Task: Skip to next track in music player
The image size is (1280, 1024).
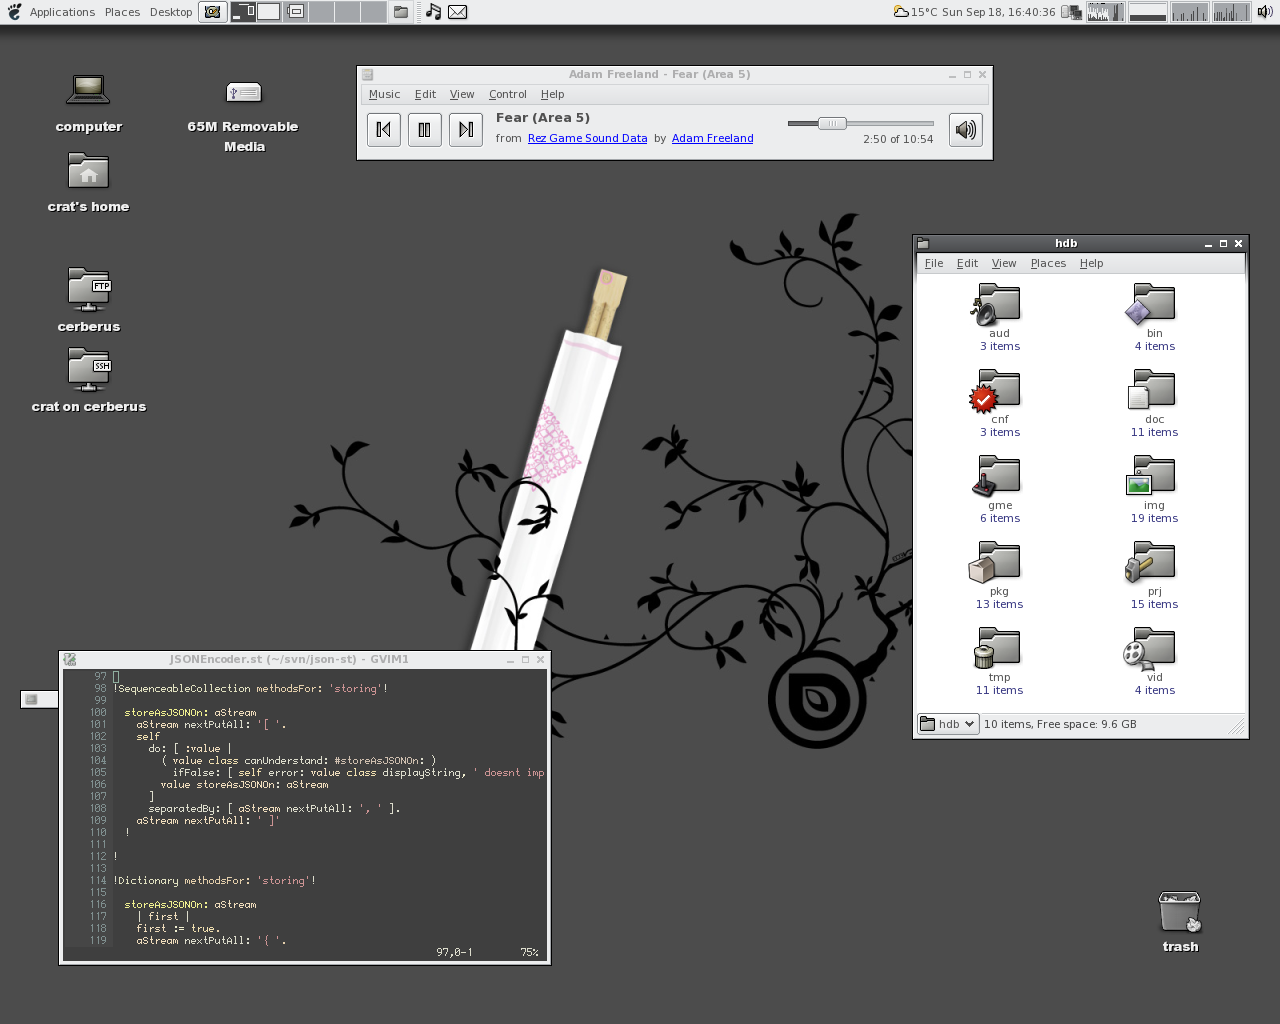Action: click(x=466, y=129)
